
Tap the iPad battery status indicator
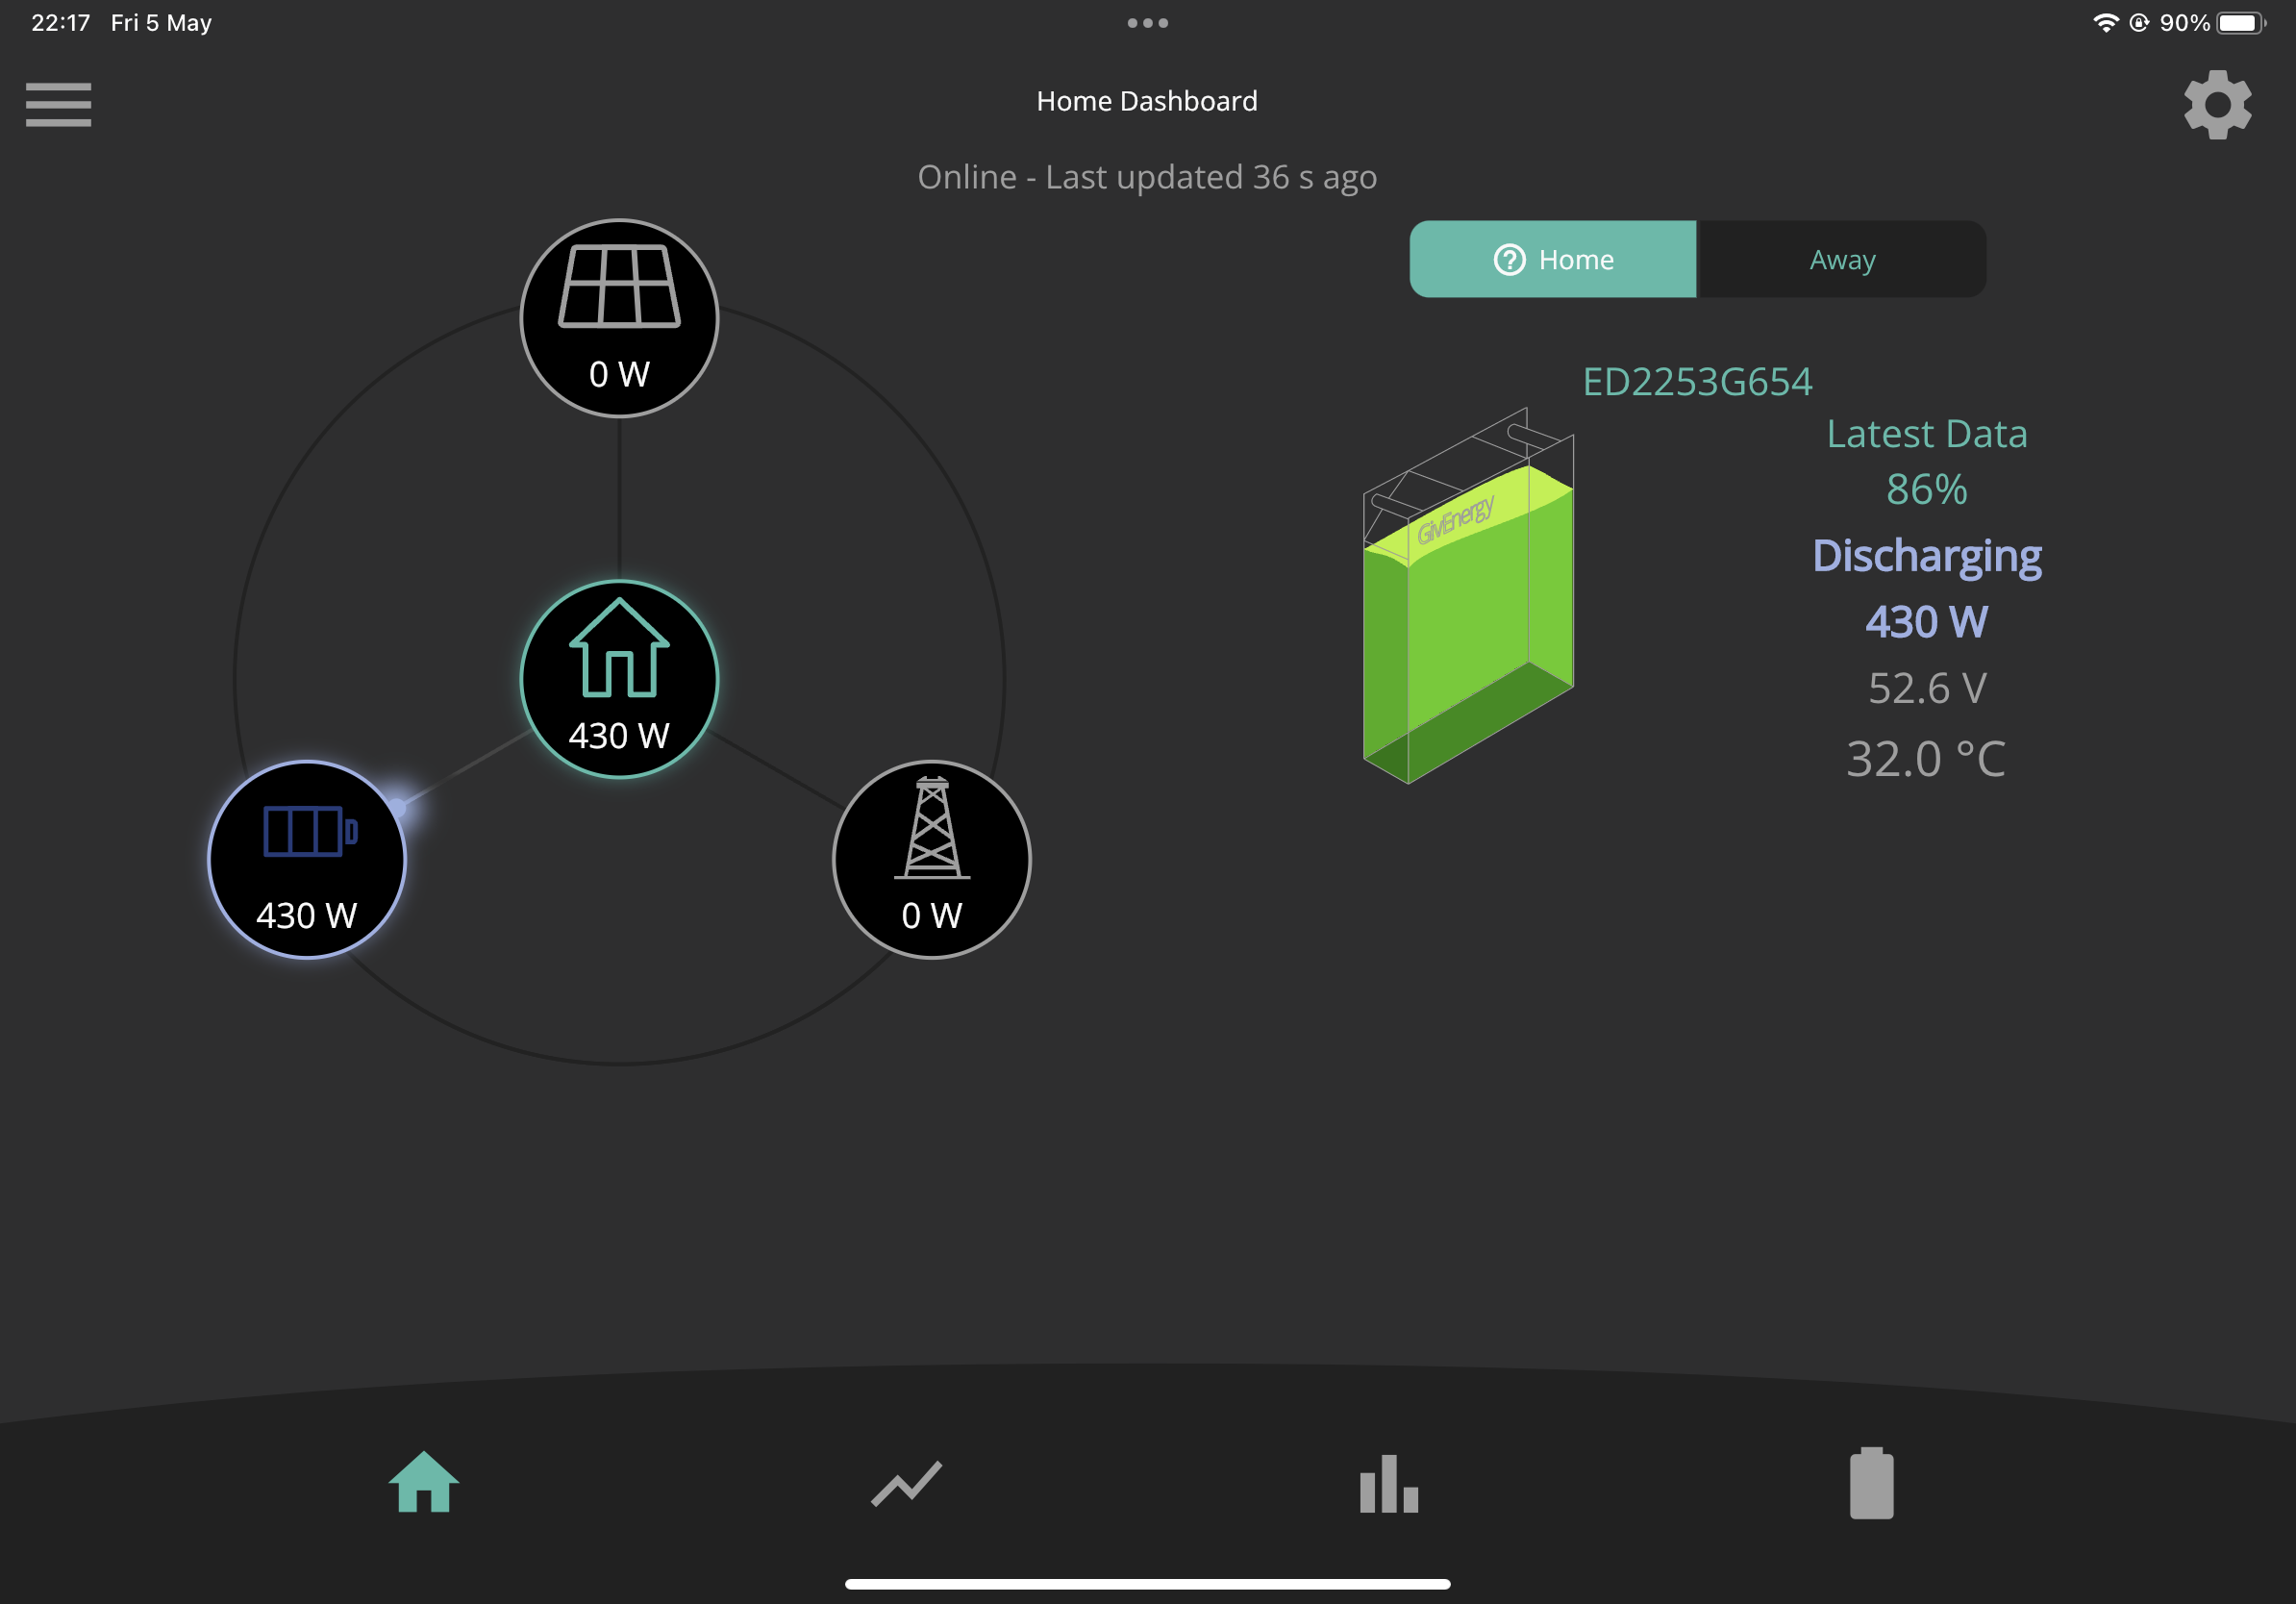(2241, 23)
